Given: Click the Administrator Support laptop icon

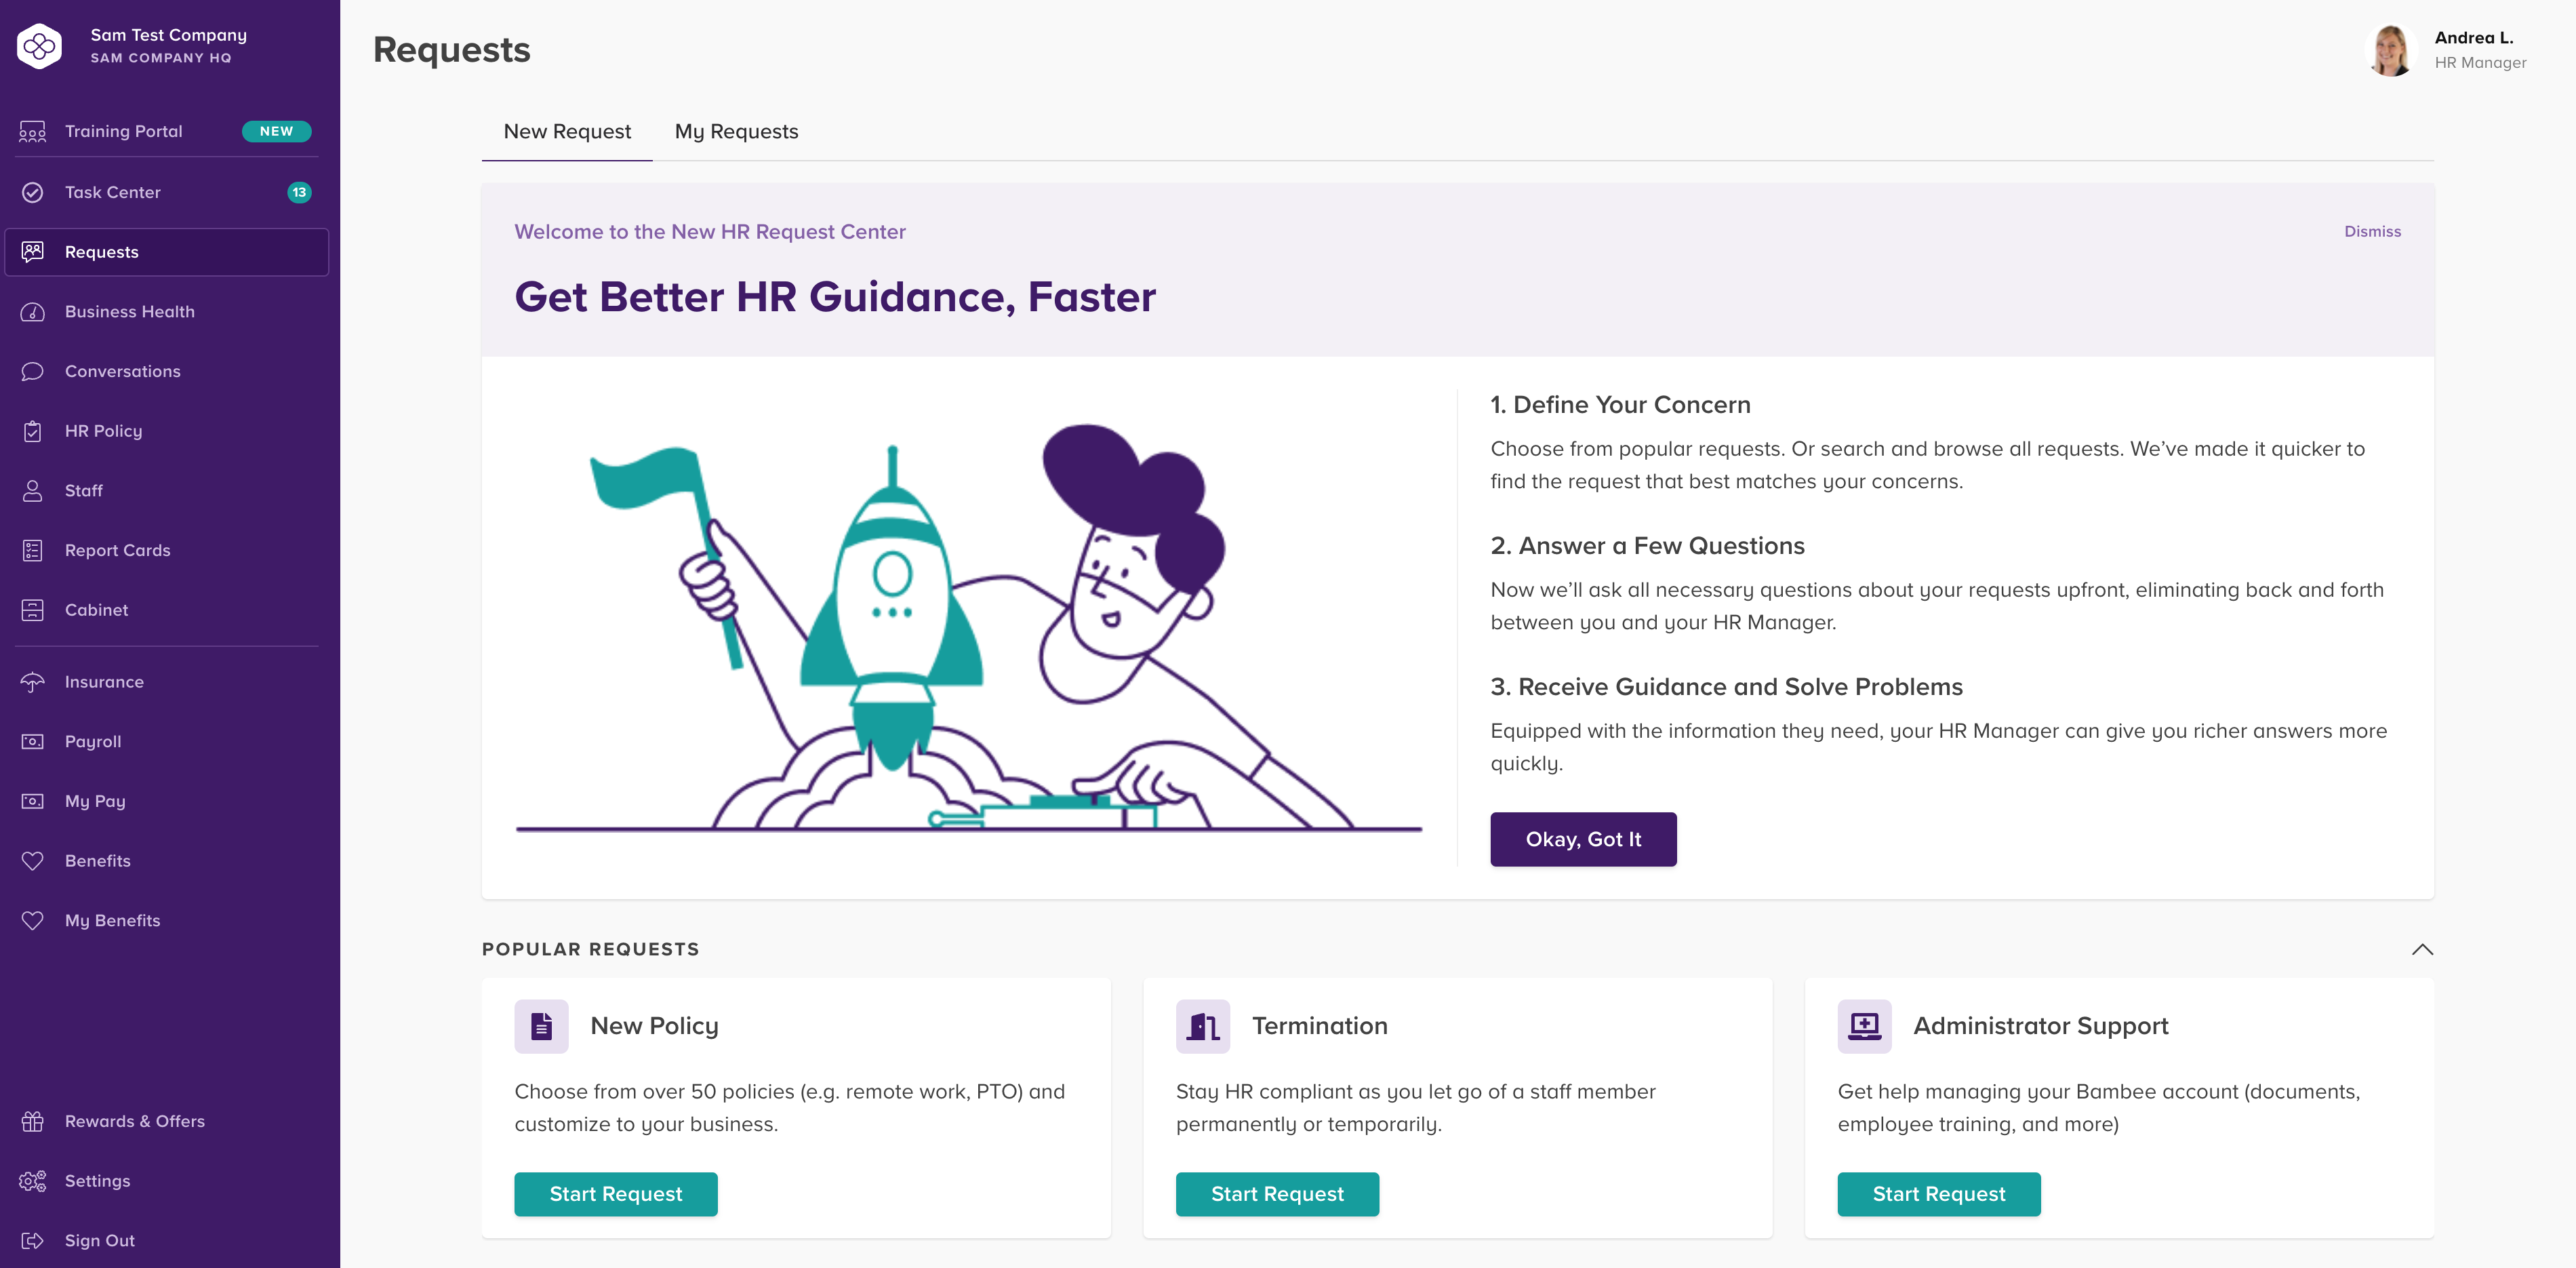Looking at the screenshot, I should tap(1863, 1025).
